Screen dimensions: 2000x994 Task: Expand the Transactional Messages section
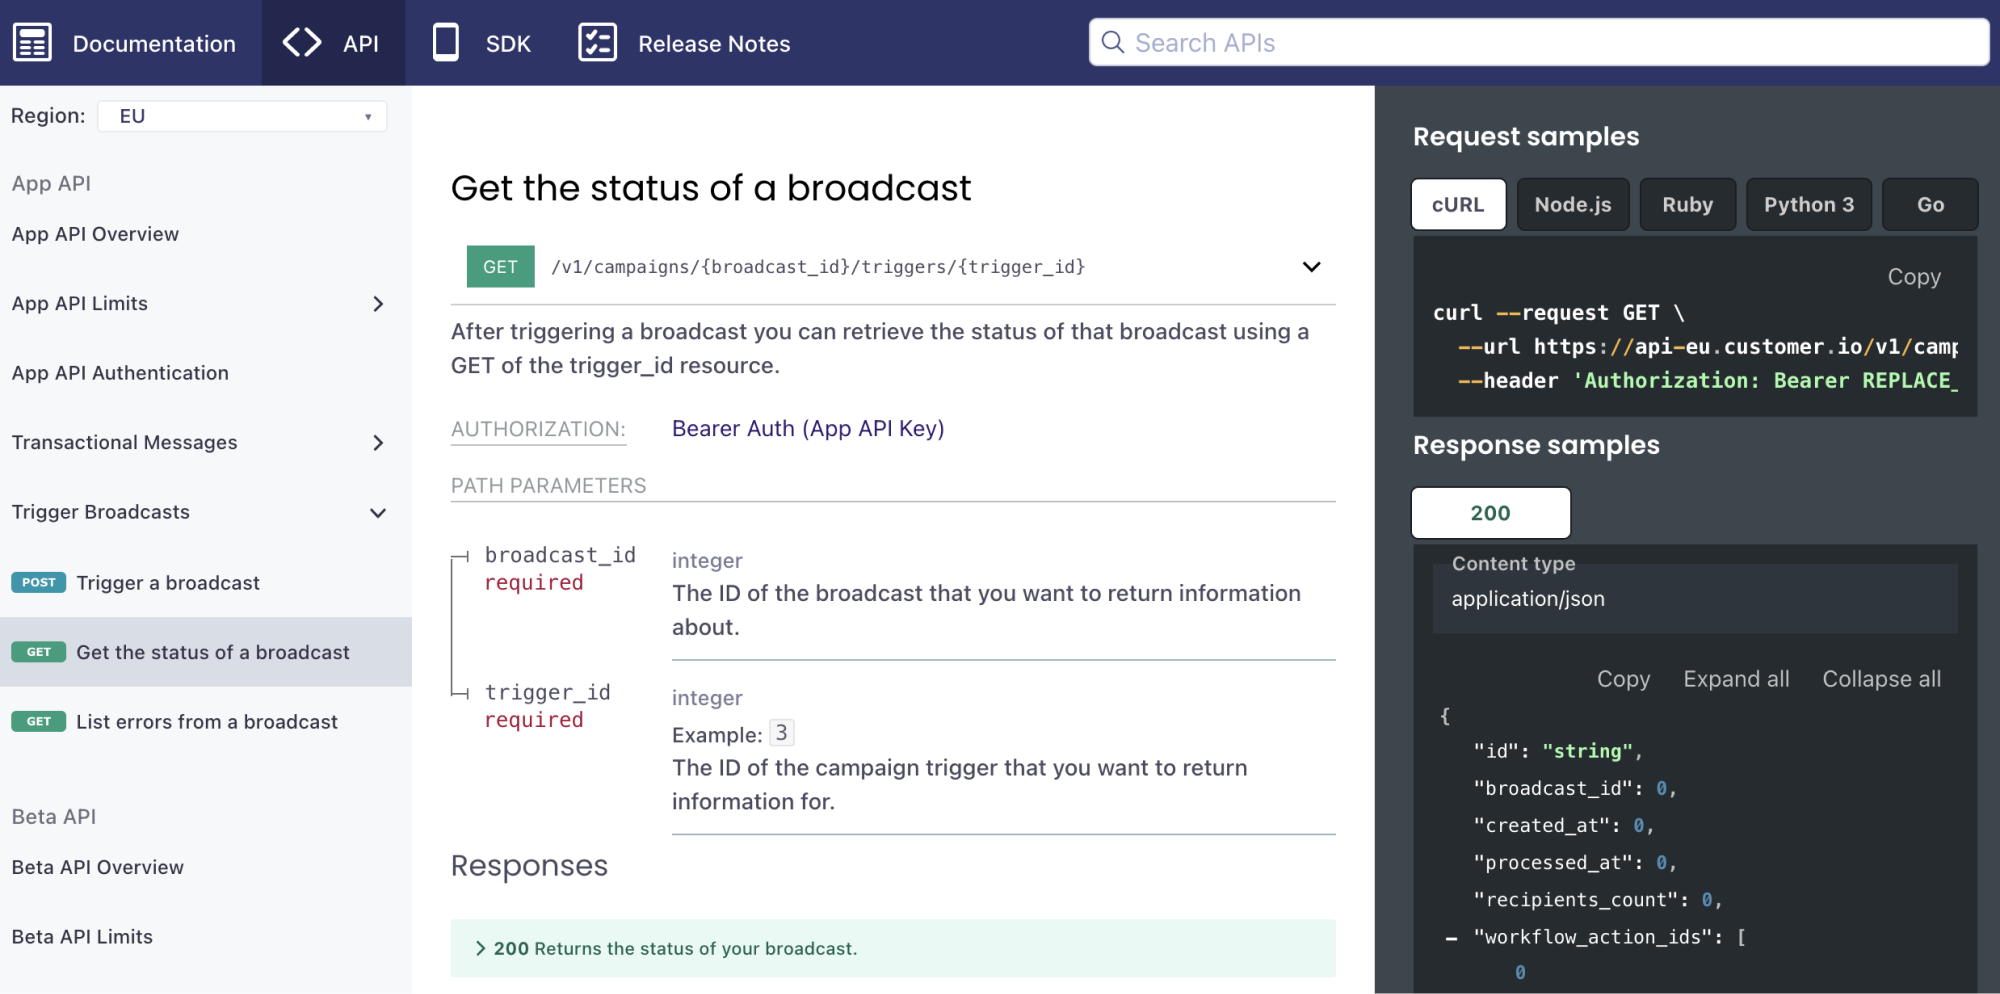point(377,443)
